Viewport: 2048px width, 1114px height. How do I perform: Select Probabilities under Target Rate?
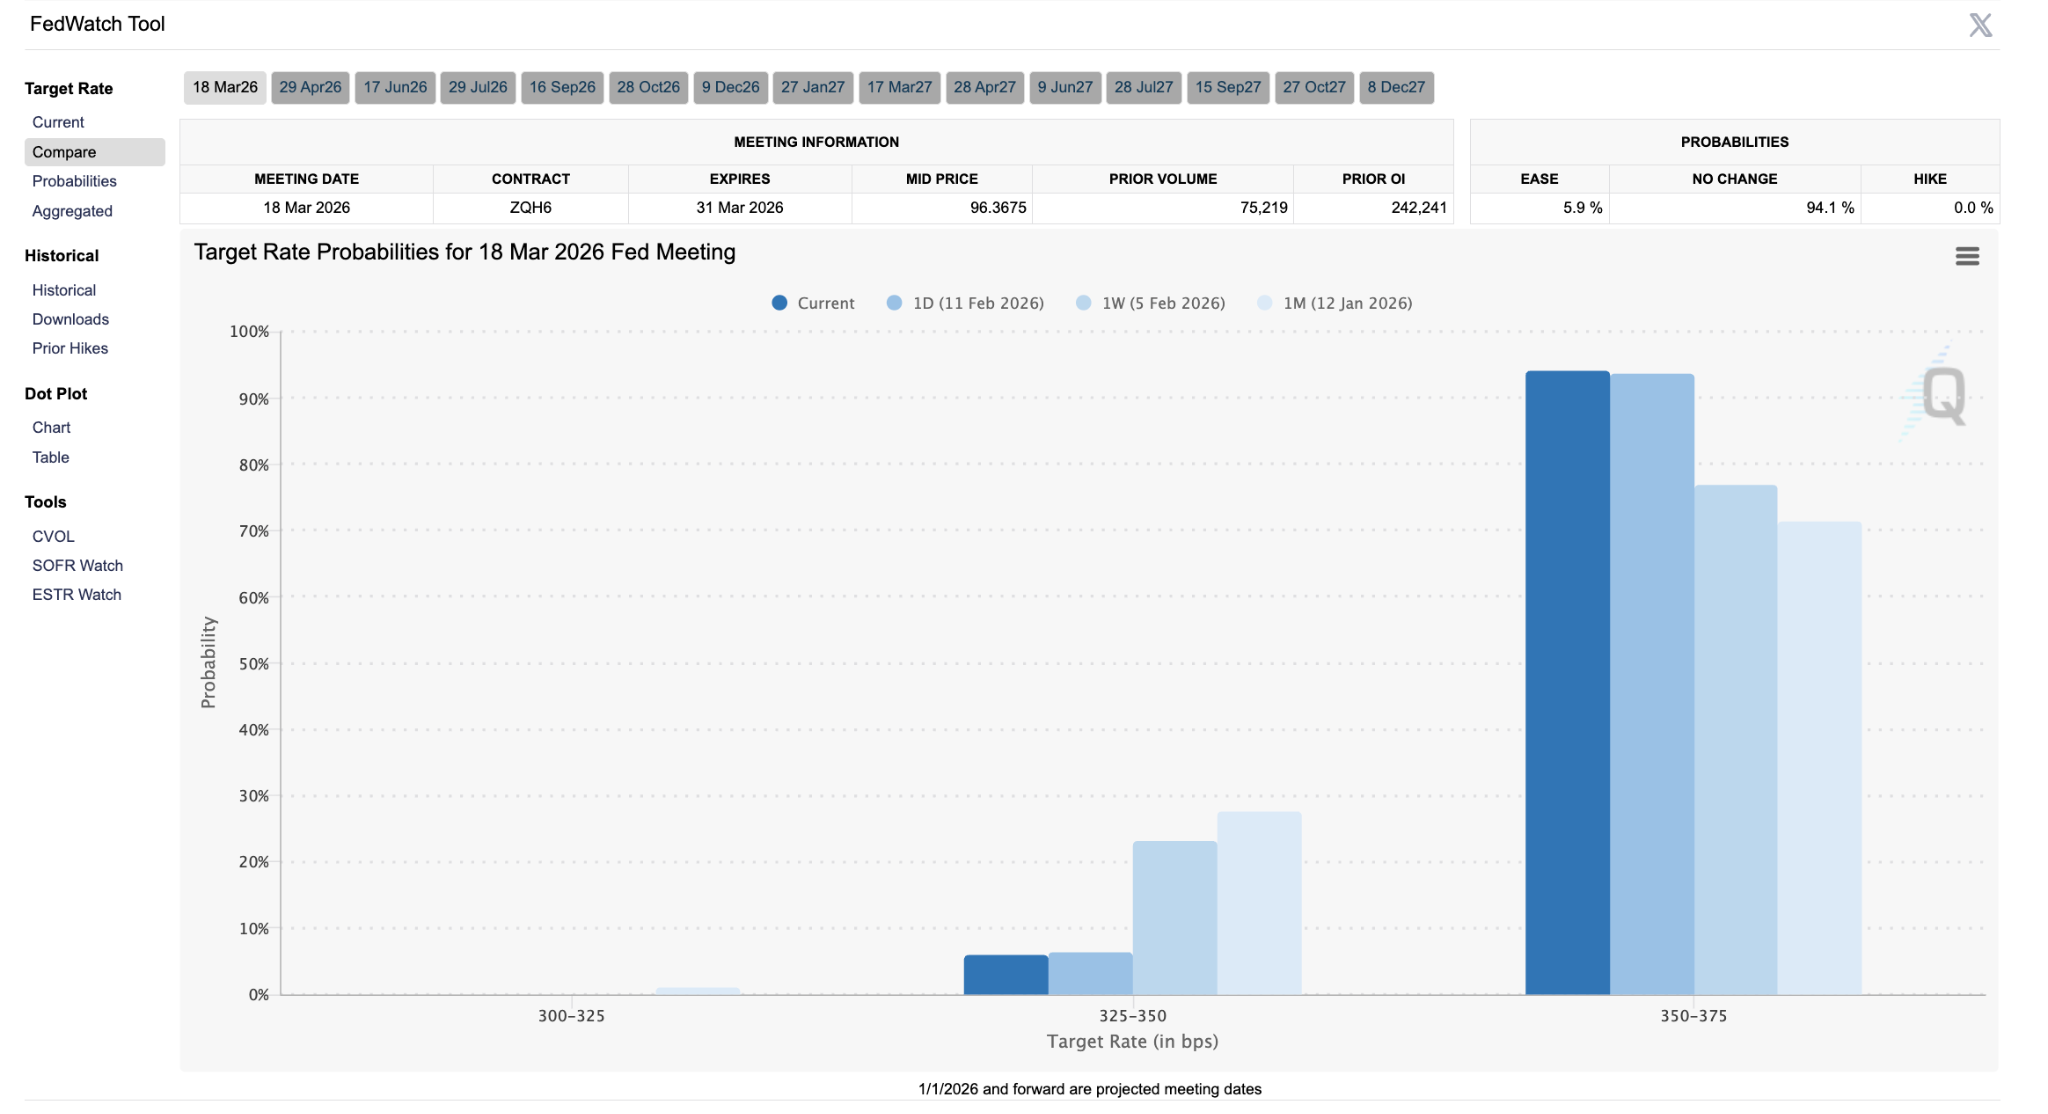tap(74, 181)
